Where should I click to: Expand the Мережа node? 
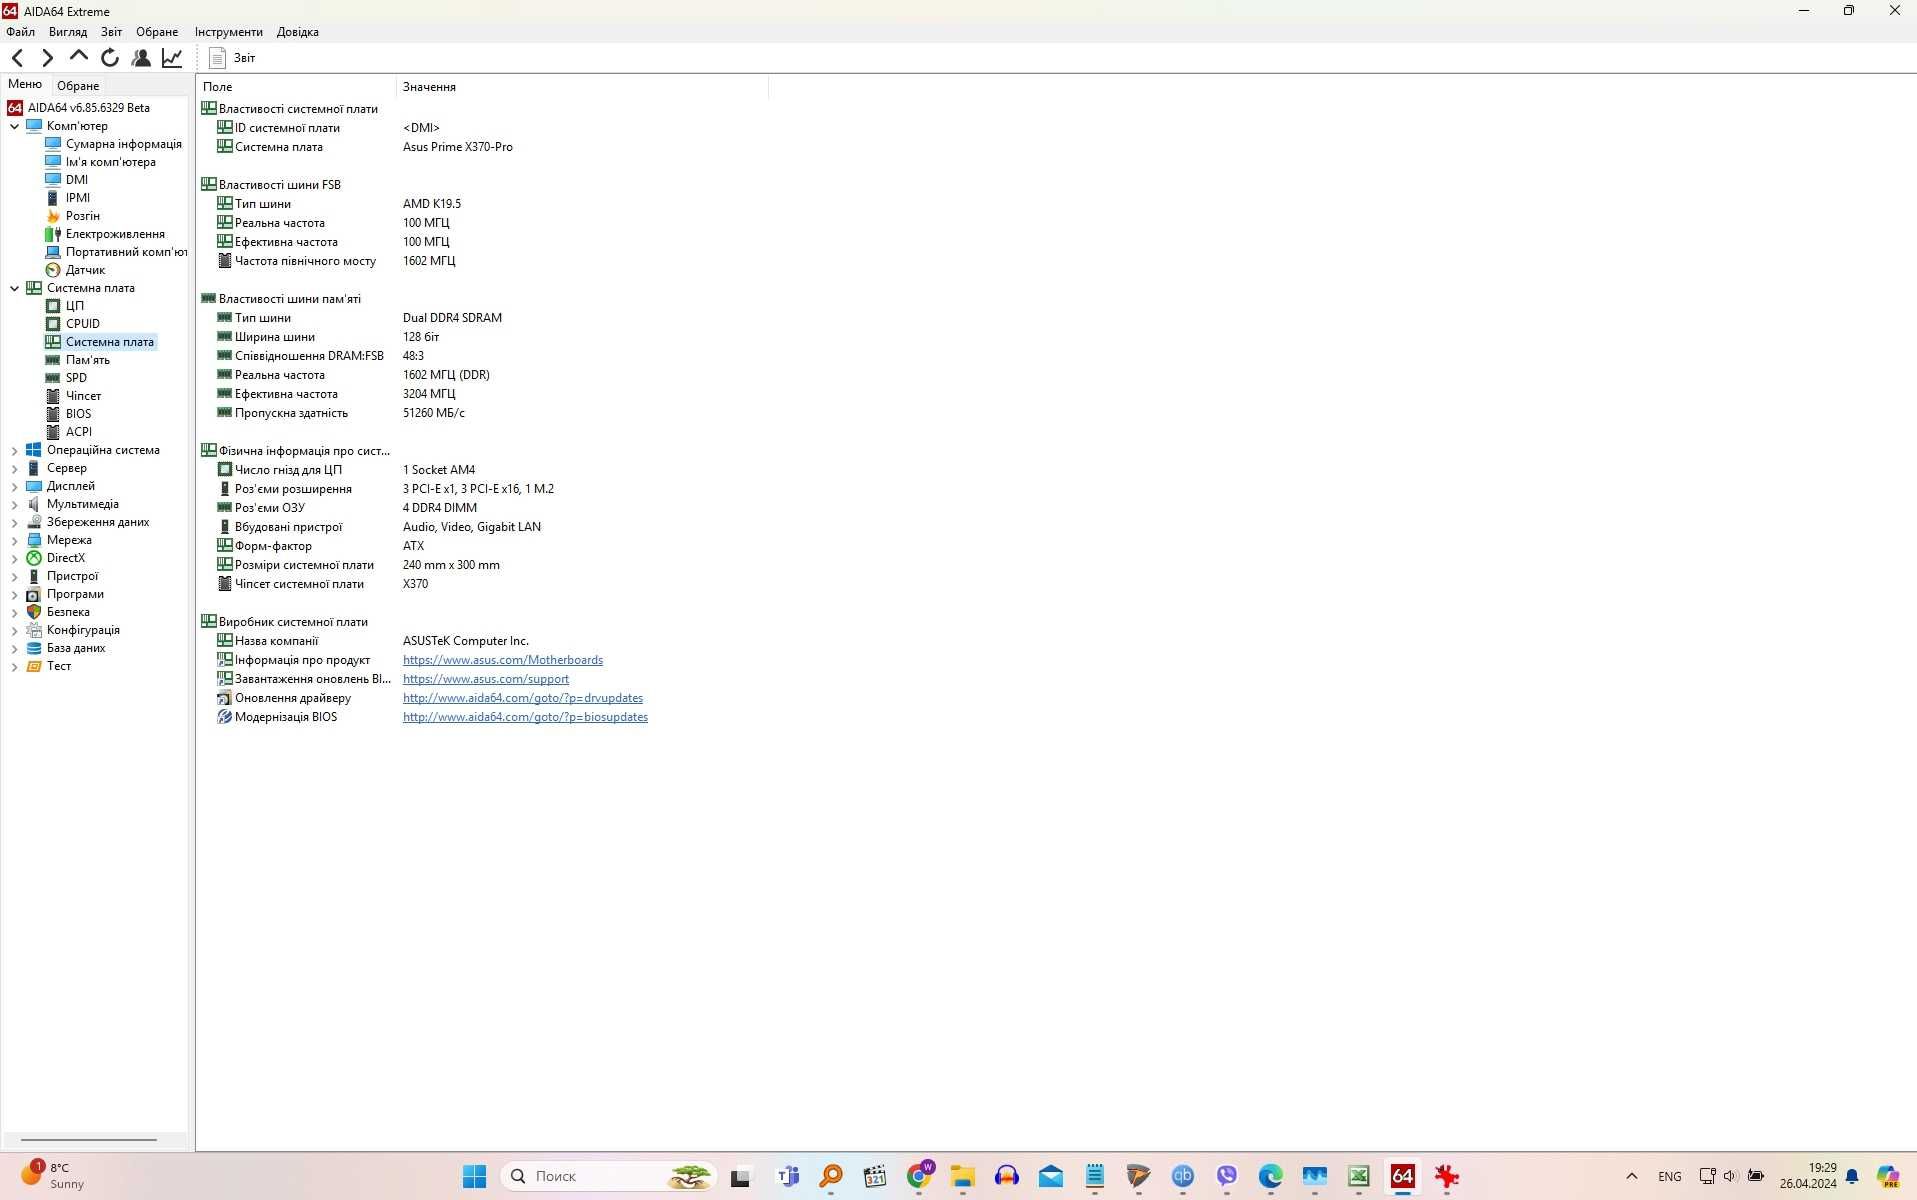click(x=14, y=540)
